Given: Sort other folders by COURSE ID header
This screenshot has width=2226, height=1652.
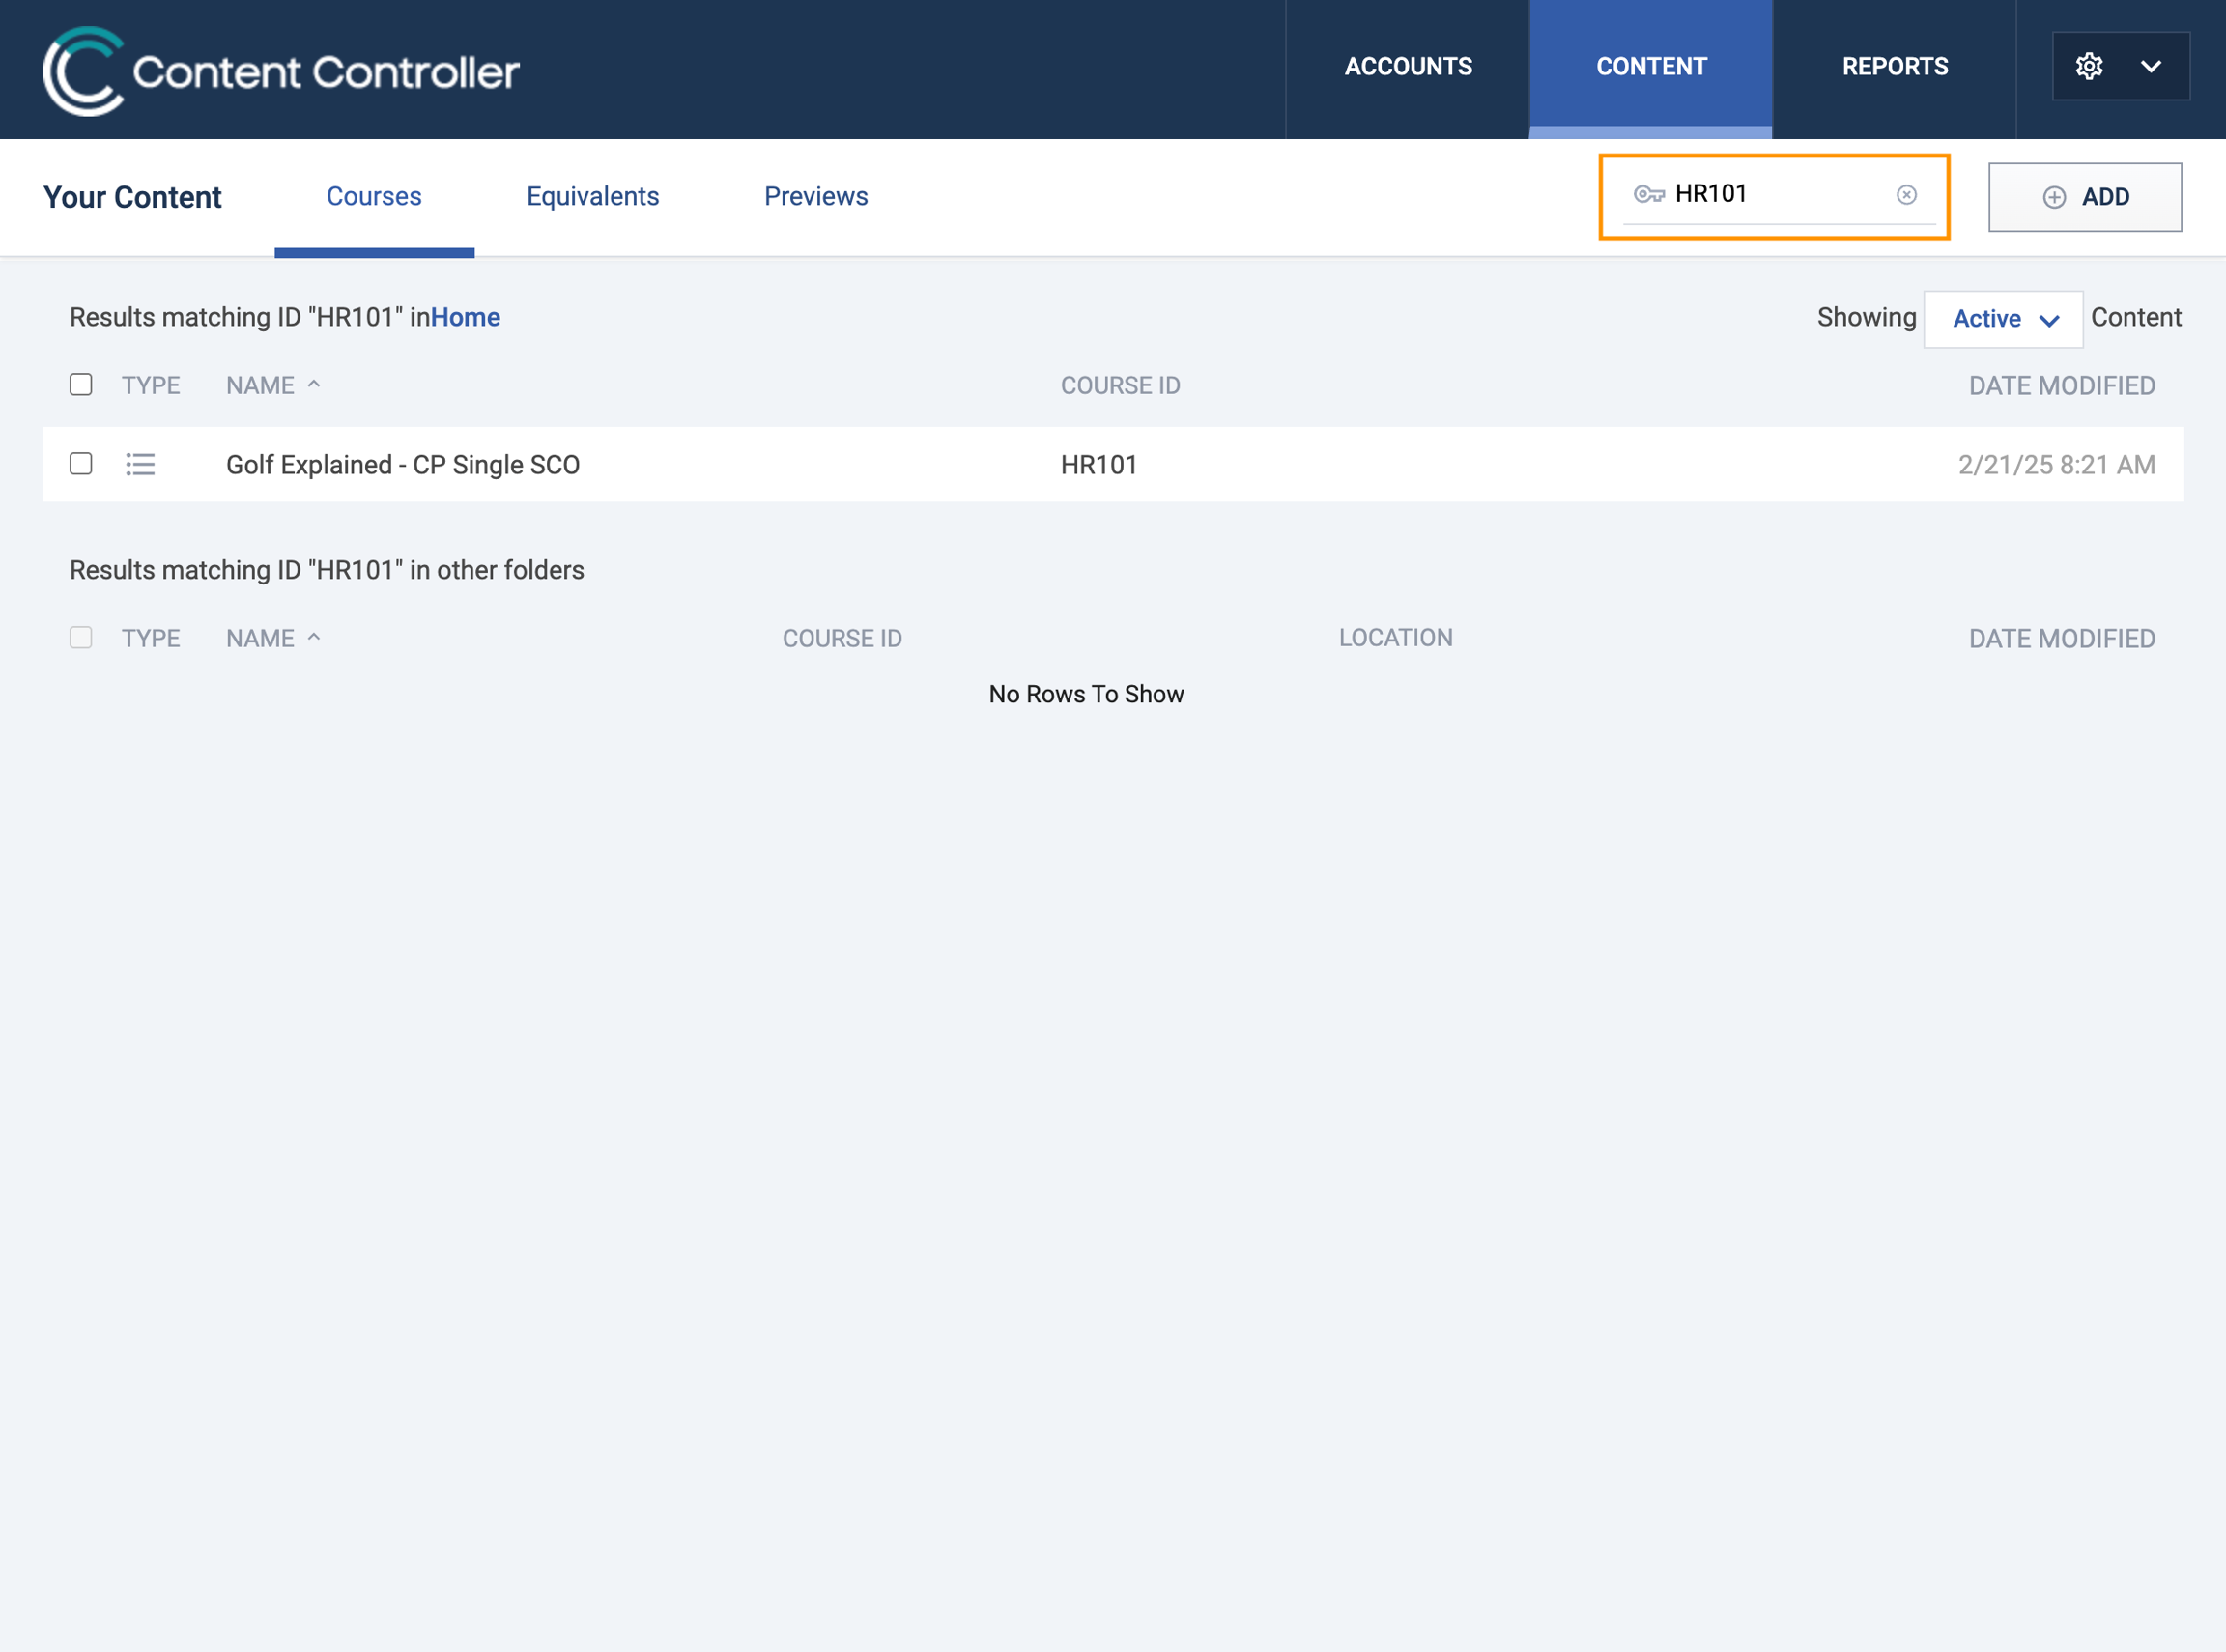Looking at the screenshot, I should [842, 638].
